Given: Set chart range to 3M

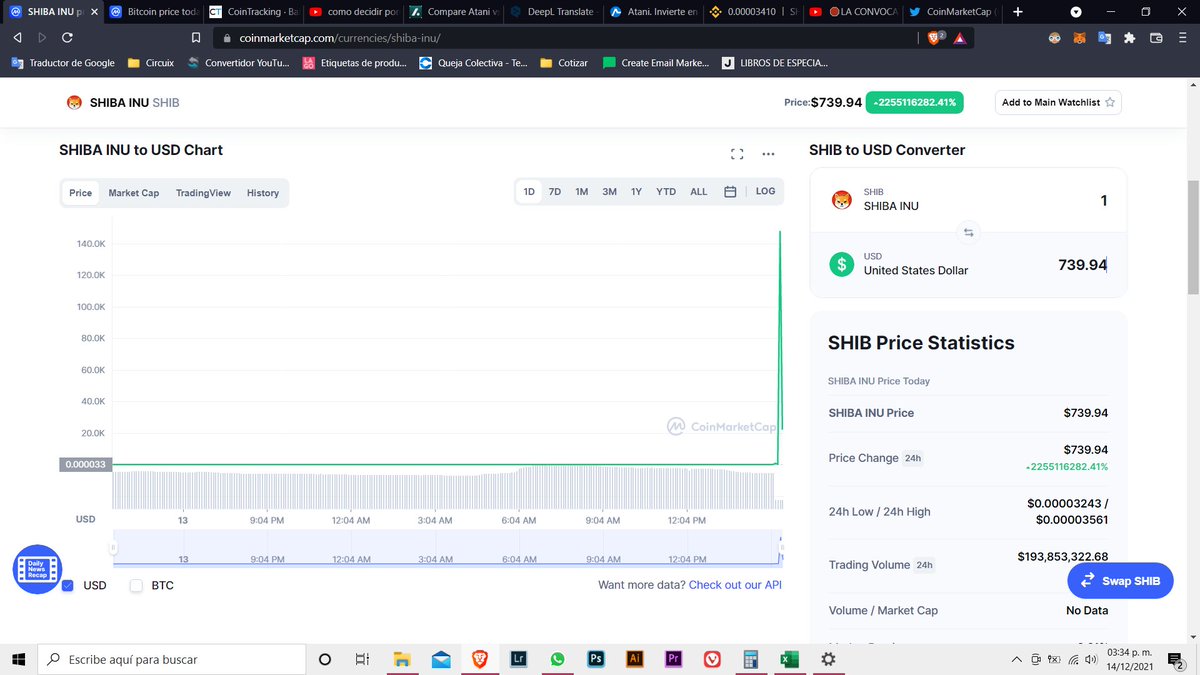Looking at the screenshot, I should 609,191.
